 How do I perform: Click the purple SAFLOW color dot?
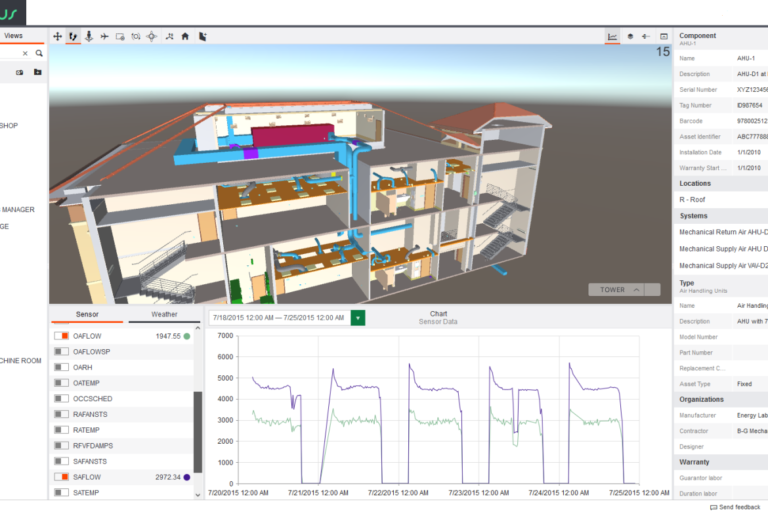pyautogui.click(x=187, y=477)
